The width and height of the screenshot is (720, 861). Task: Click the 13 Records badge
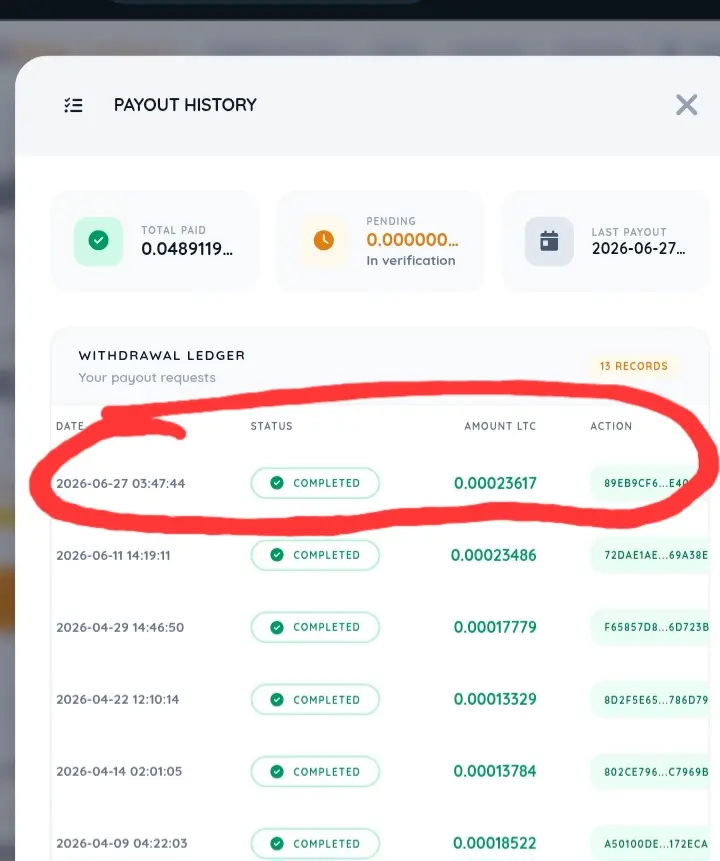tap(633, 366)
